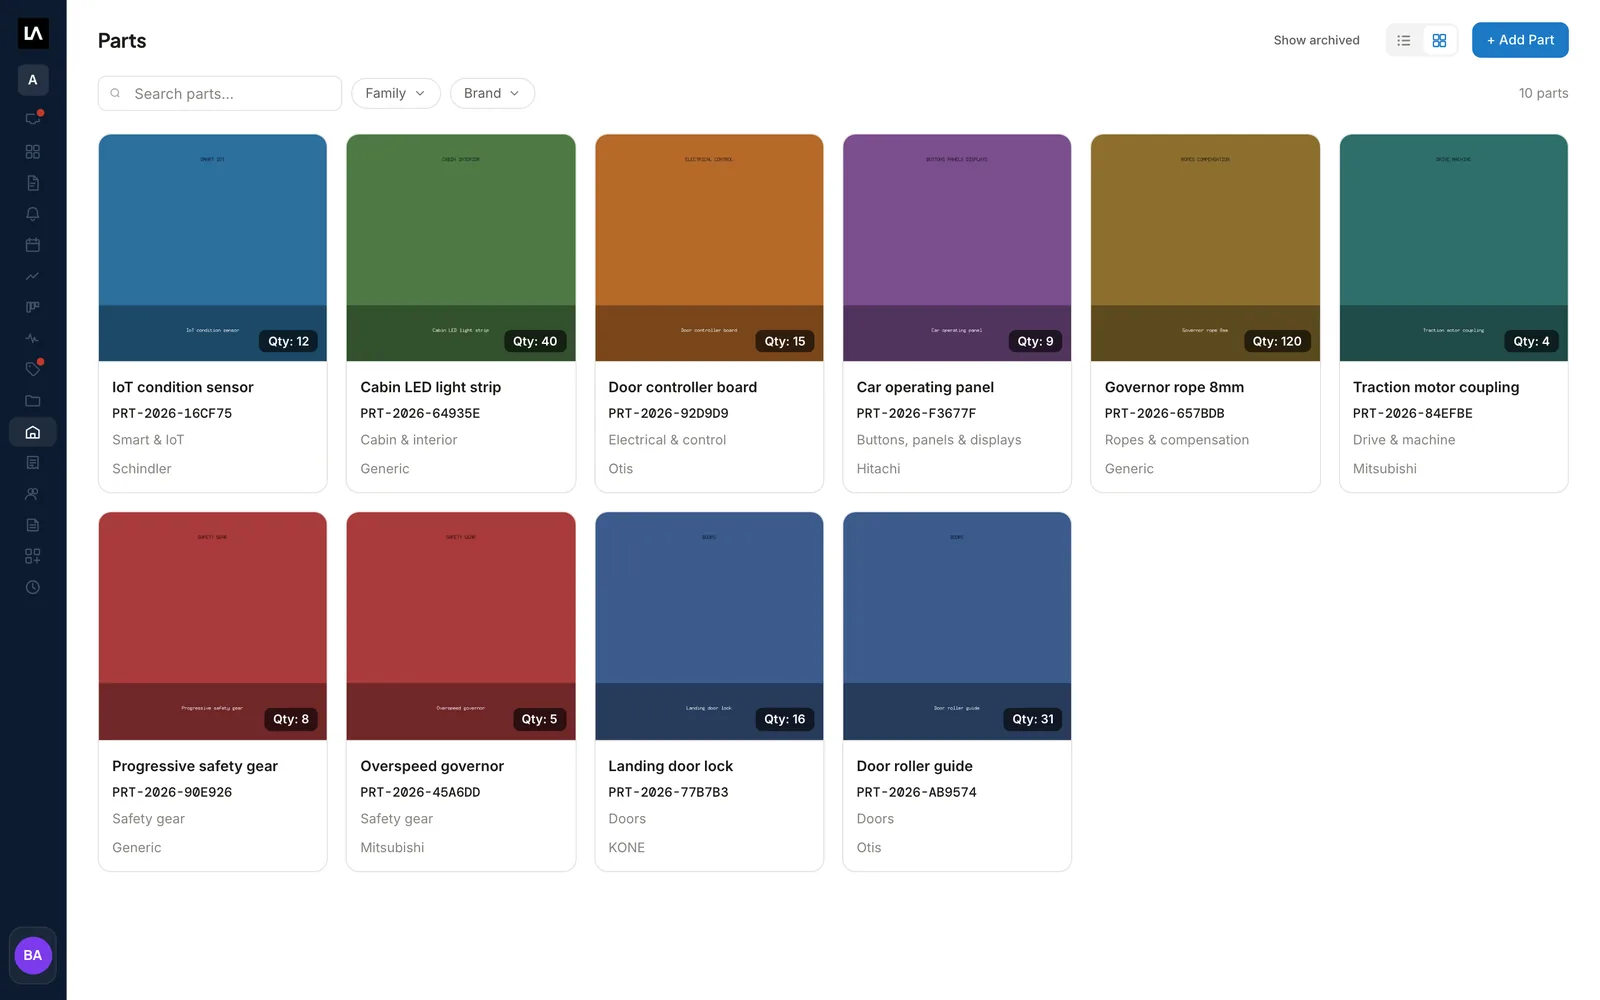This screenshot has height=1000, width=1600.
Task: Click part number PRT-2026-84EFBE
Action: [1412, 413]
